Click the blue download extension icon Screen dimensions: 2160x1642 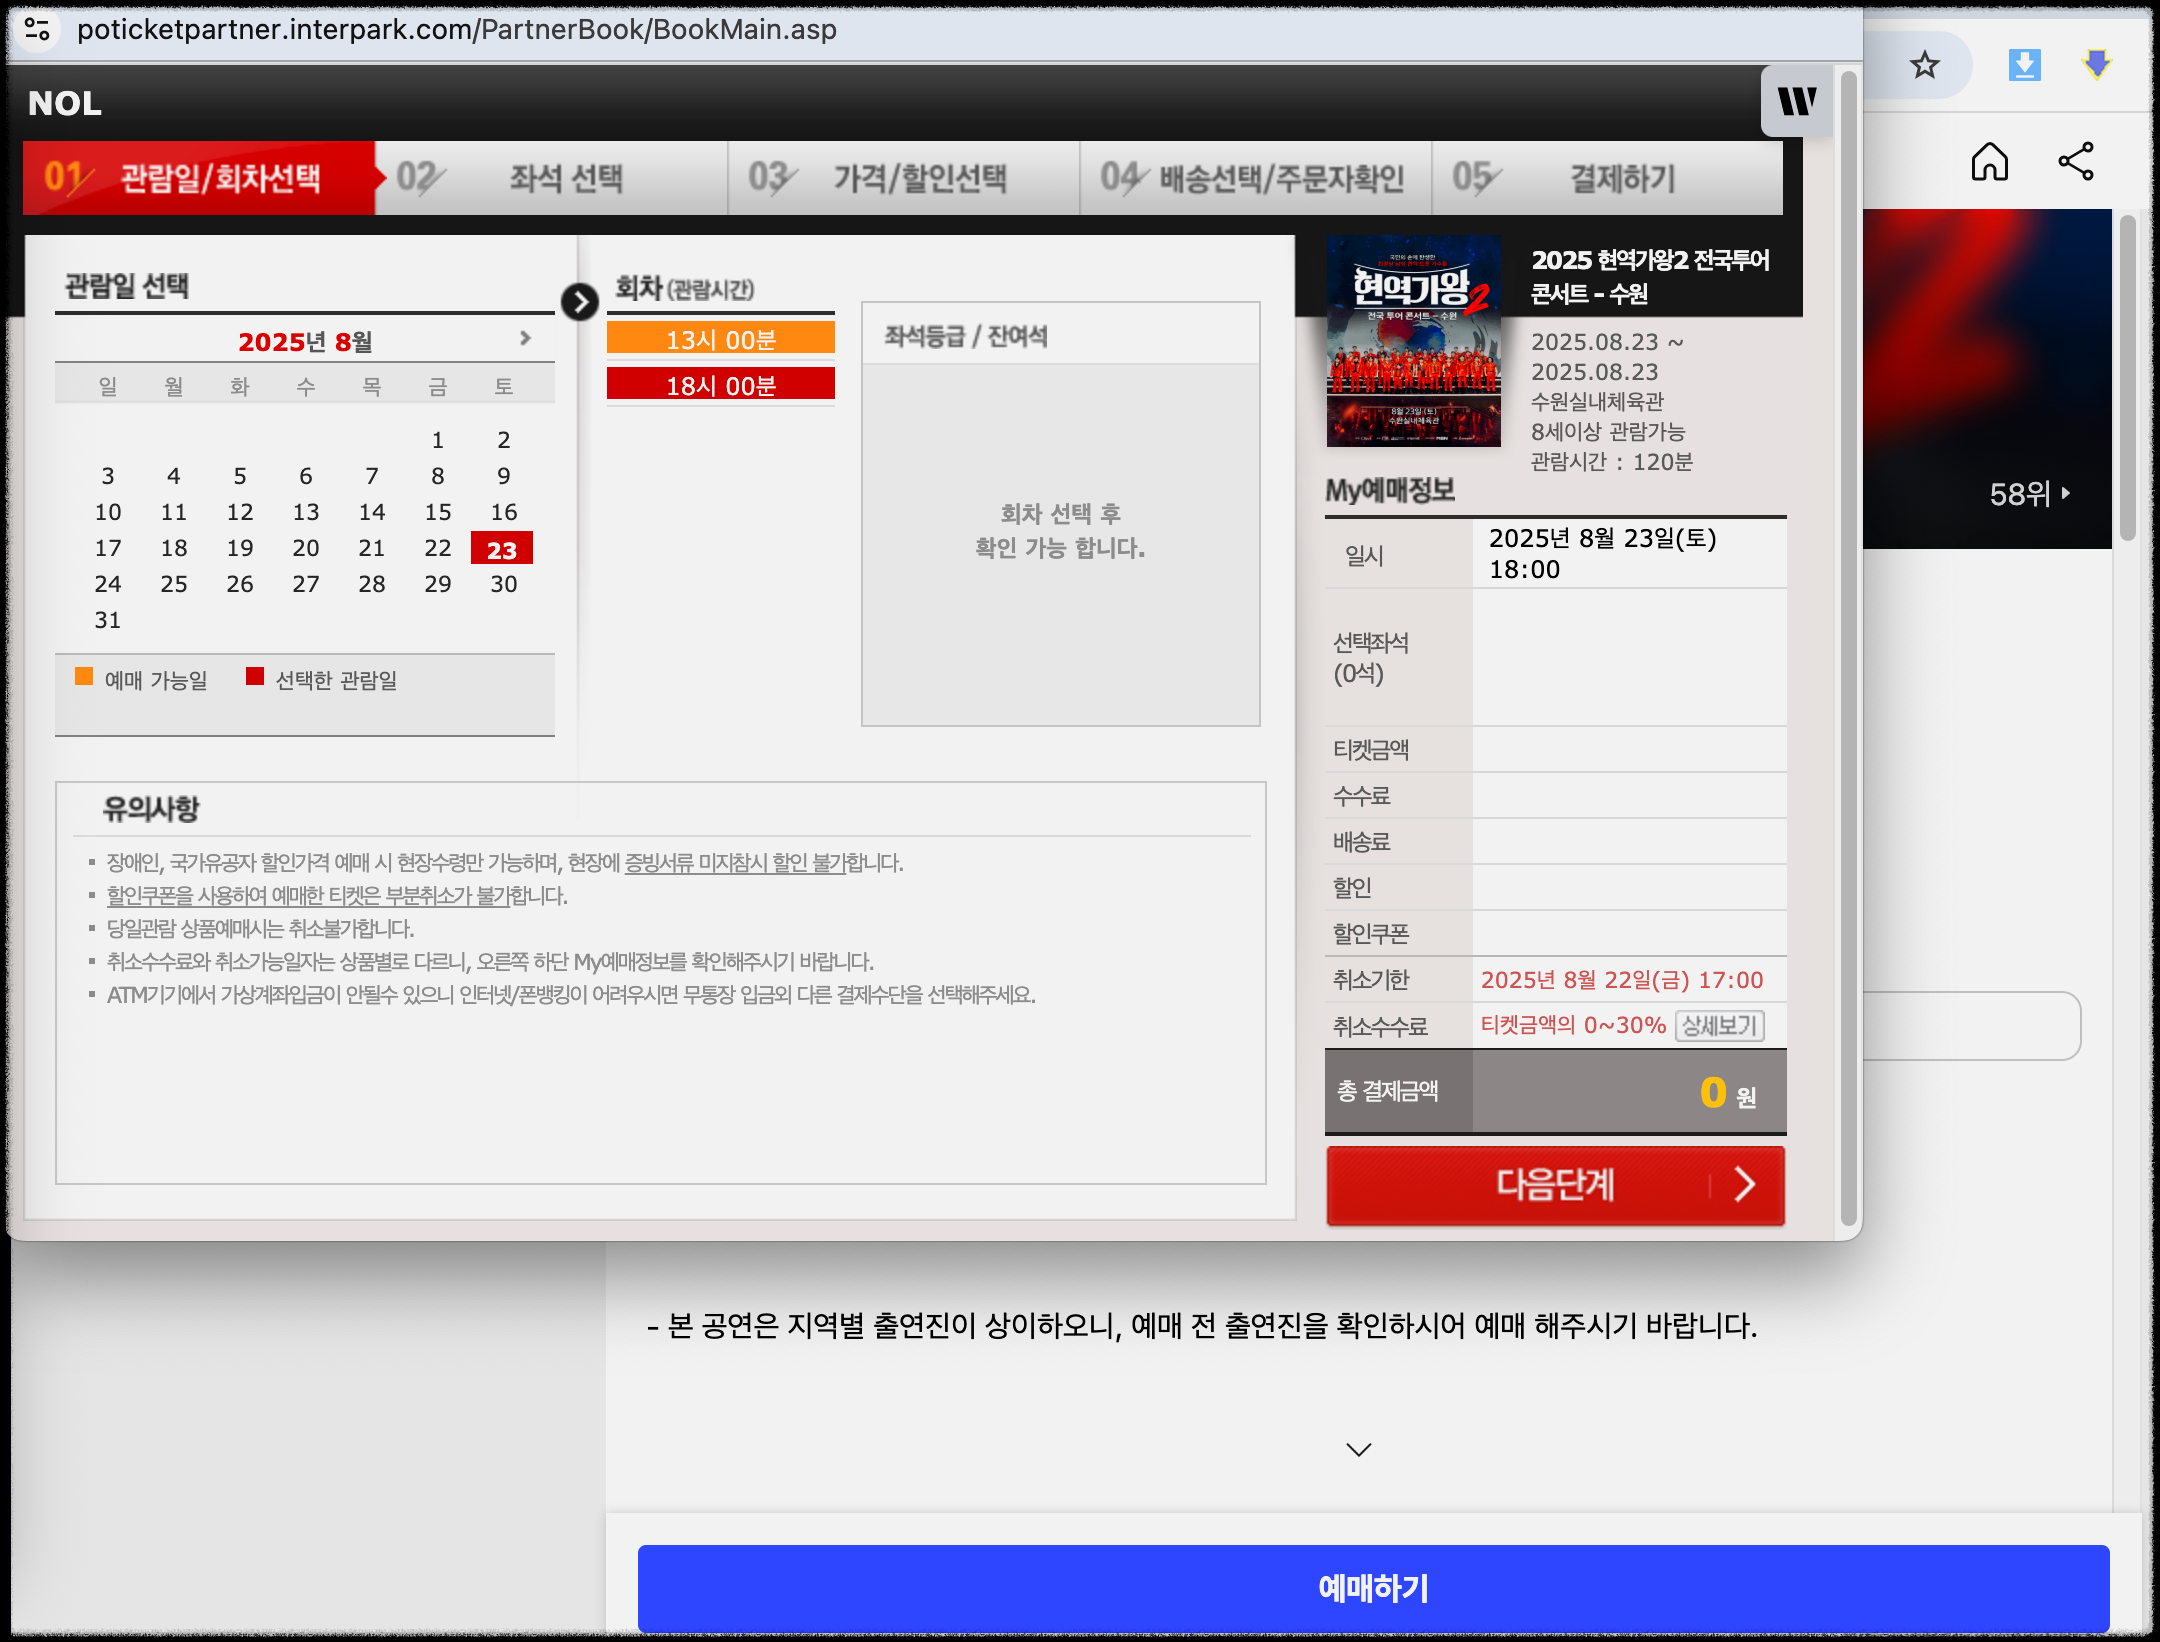(x=2024, y=66)
